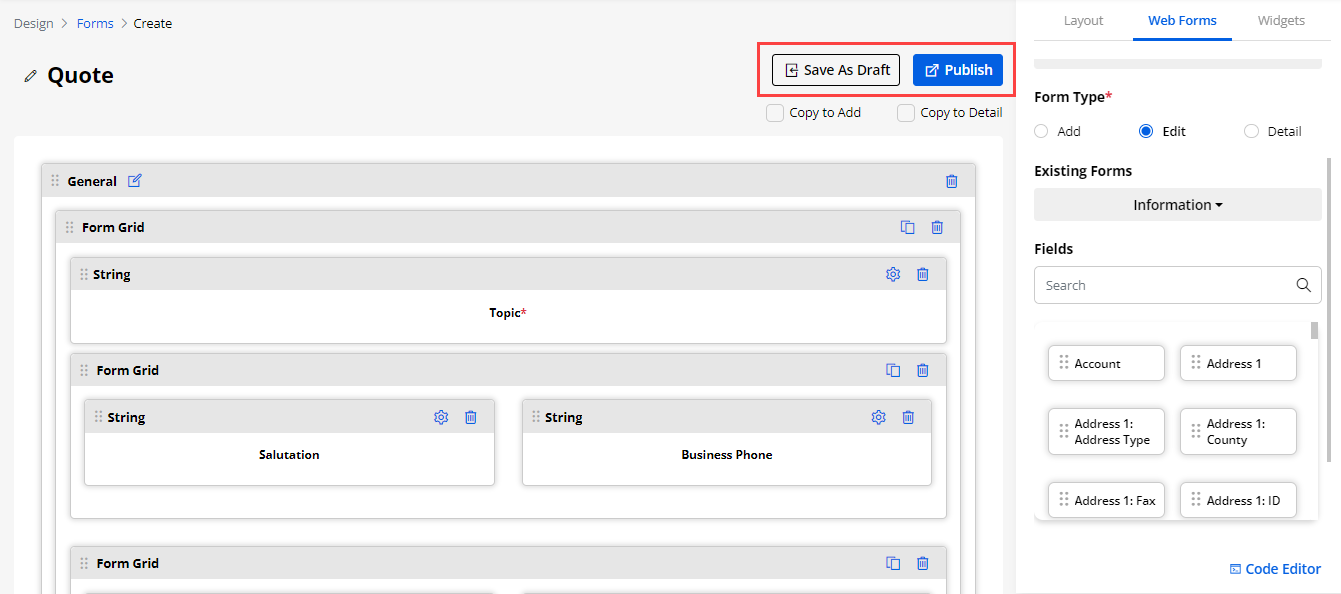The width and height of the screenshot is (1341, 594).
Task: Open the Code Editor link
Action: [x=1275, y=569]
